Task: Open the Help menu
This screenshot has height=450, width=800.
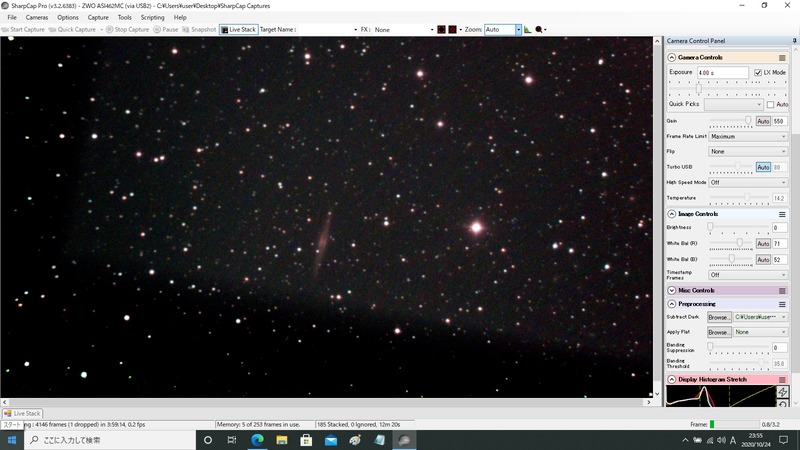Action: (180, 17)
